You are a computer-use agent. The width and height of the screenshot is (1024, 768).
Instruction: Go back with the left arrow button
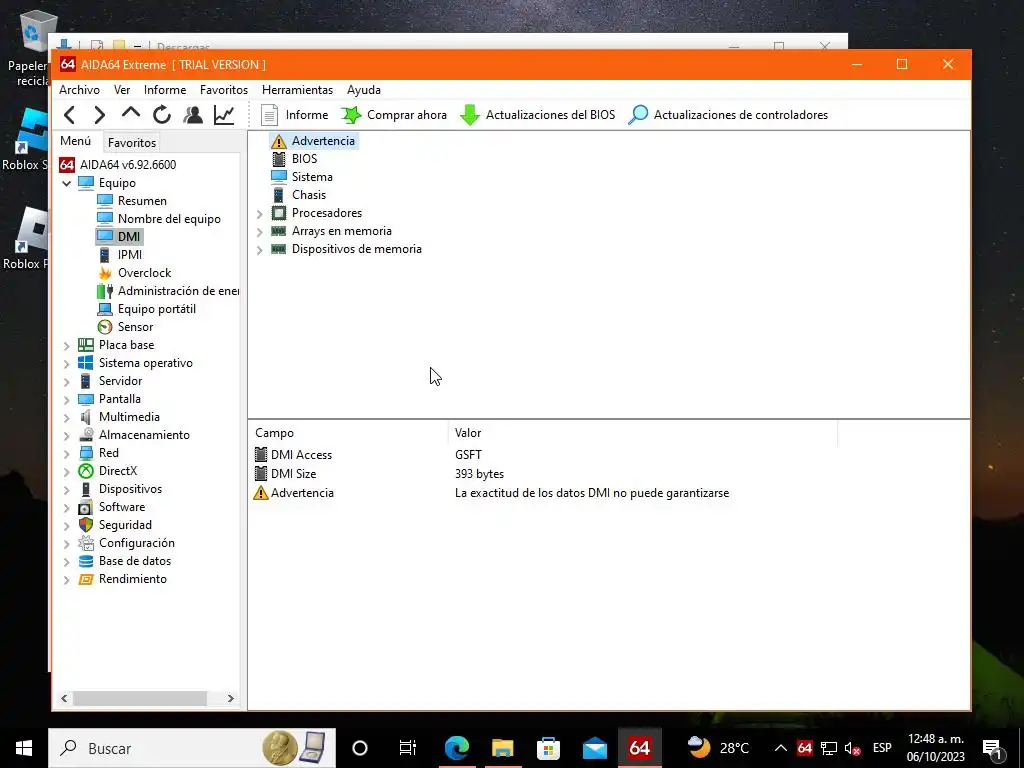click(x=70, y=115)
